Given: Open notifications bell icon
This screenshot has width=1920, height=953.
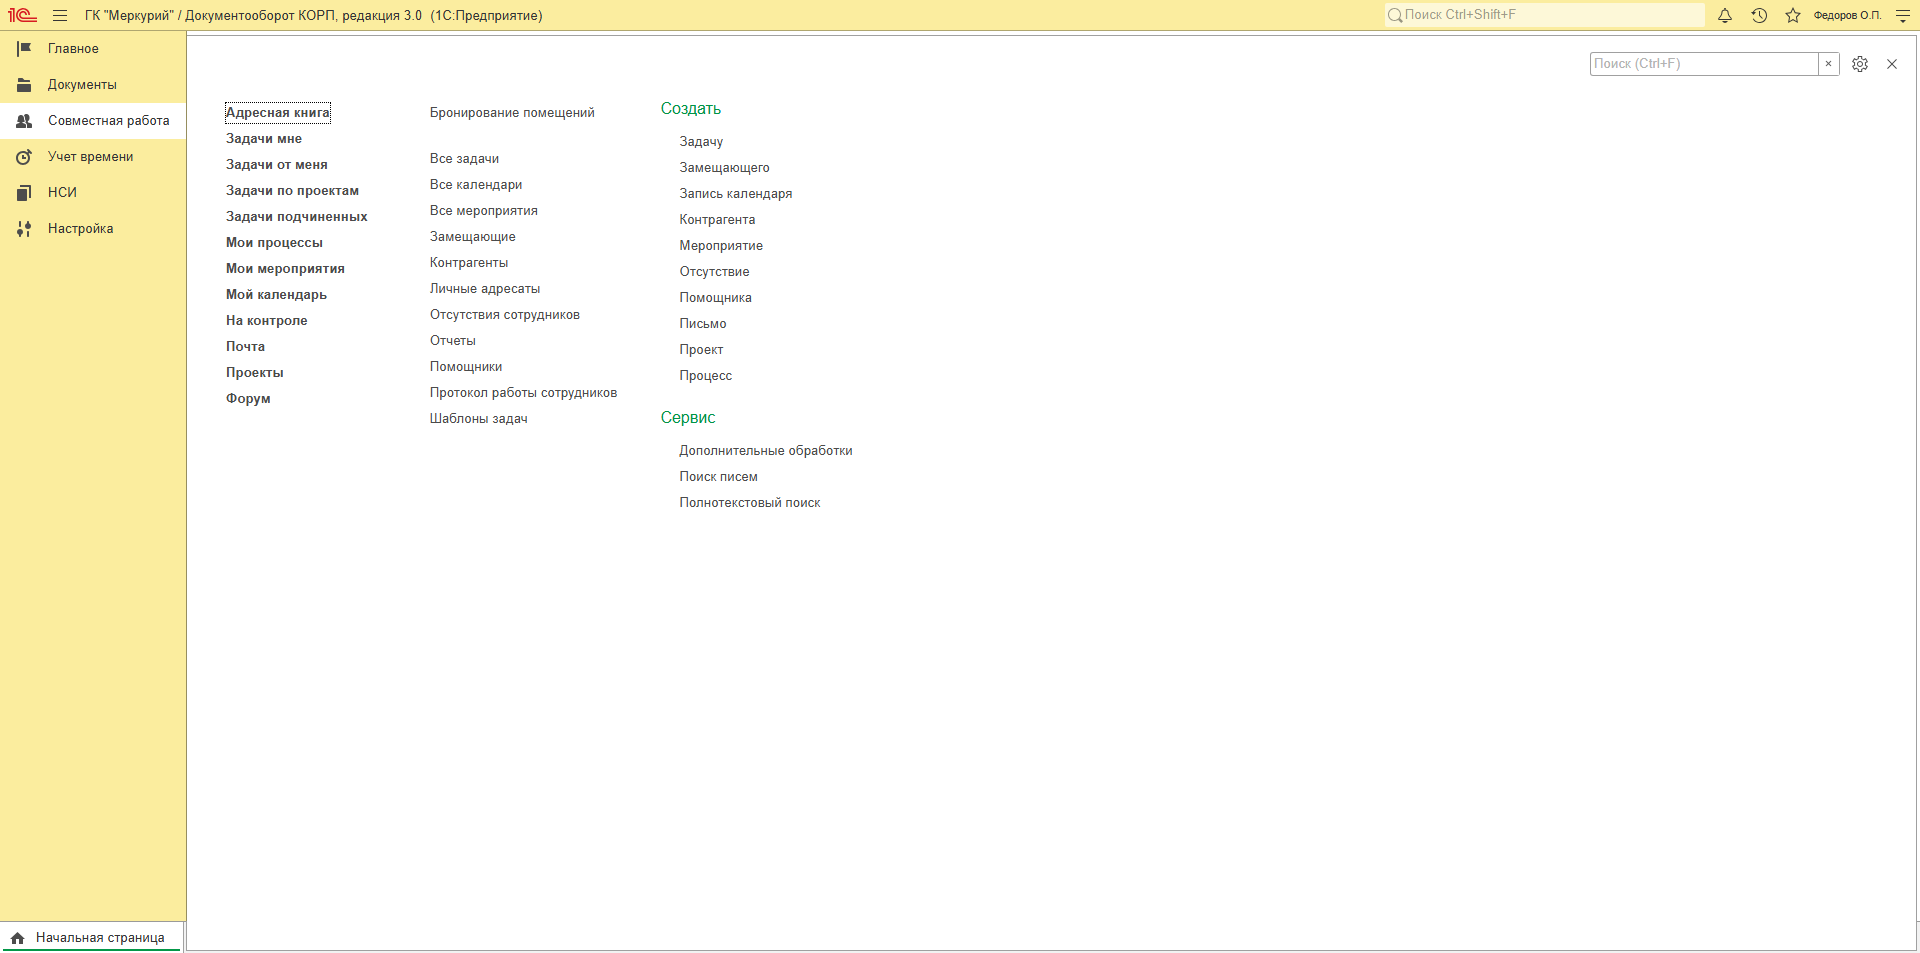Looking at the screenshot, I should pos(1725,15).
